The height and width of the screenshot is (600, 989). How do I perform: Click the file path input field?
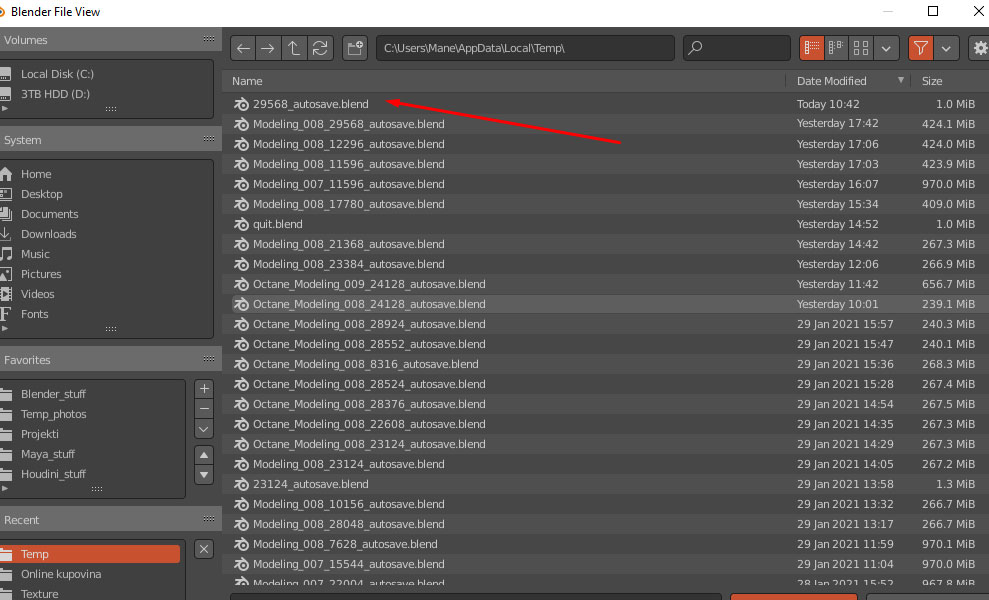525,48
